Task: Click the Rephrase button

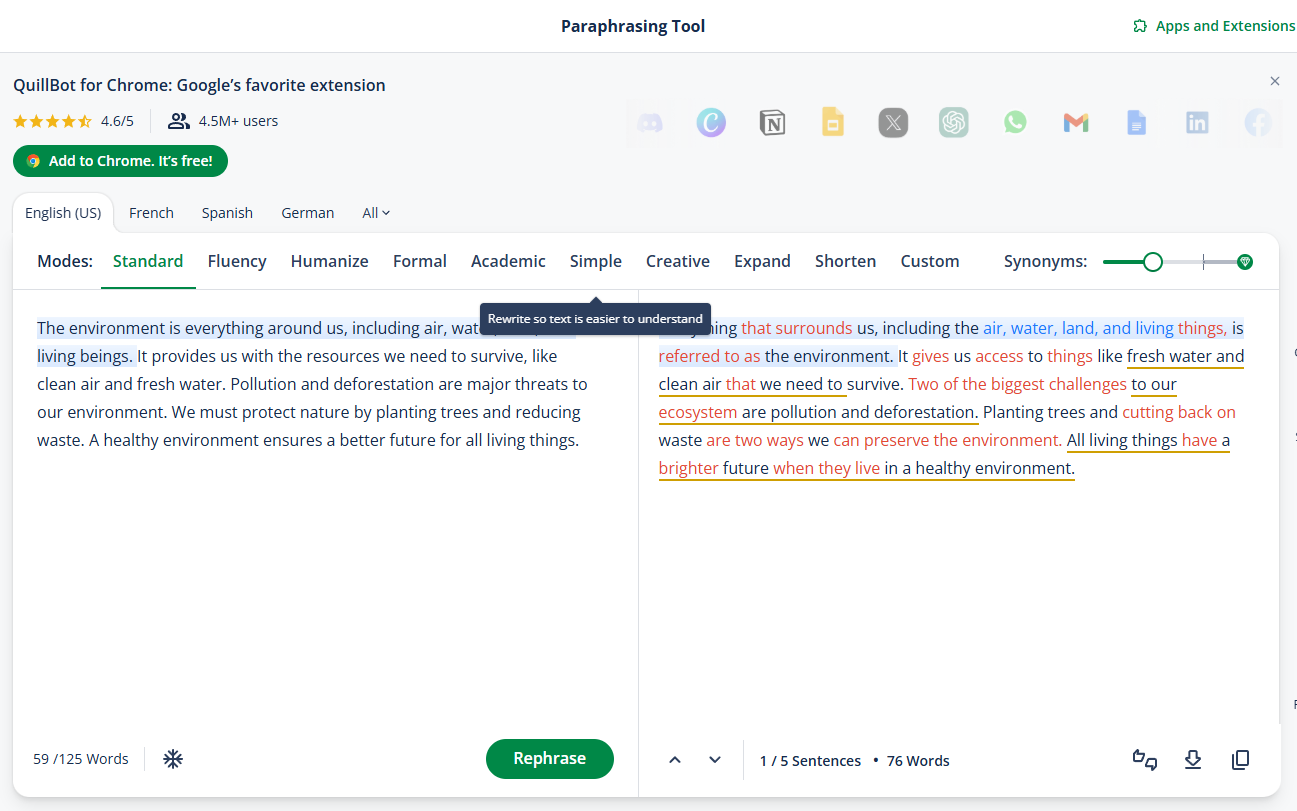Action: (550, 758)
